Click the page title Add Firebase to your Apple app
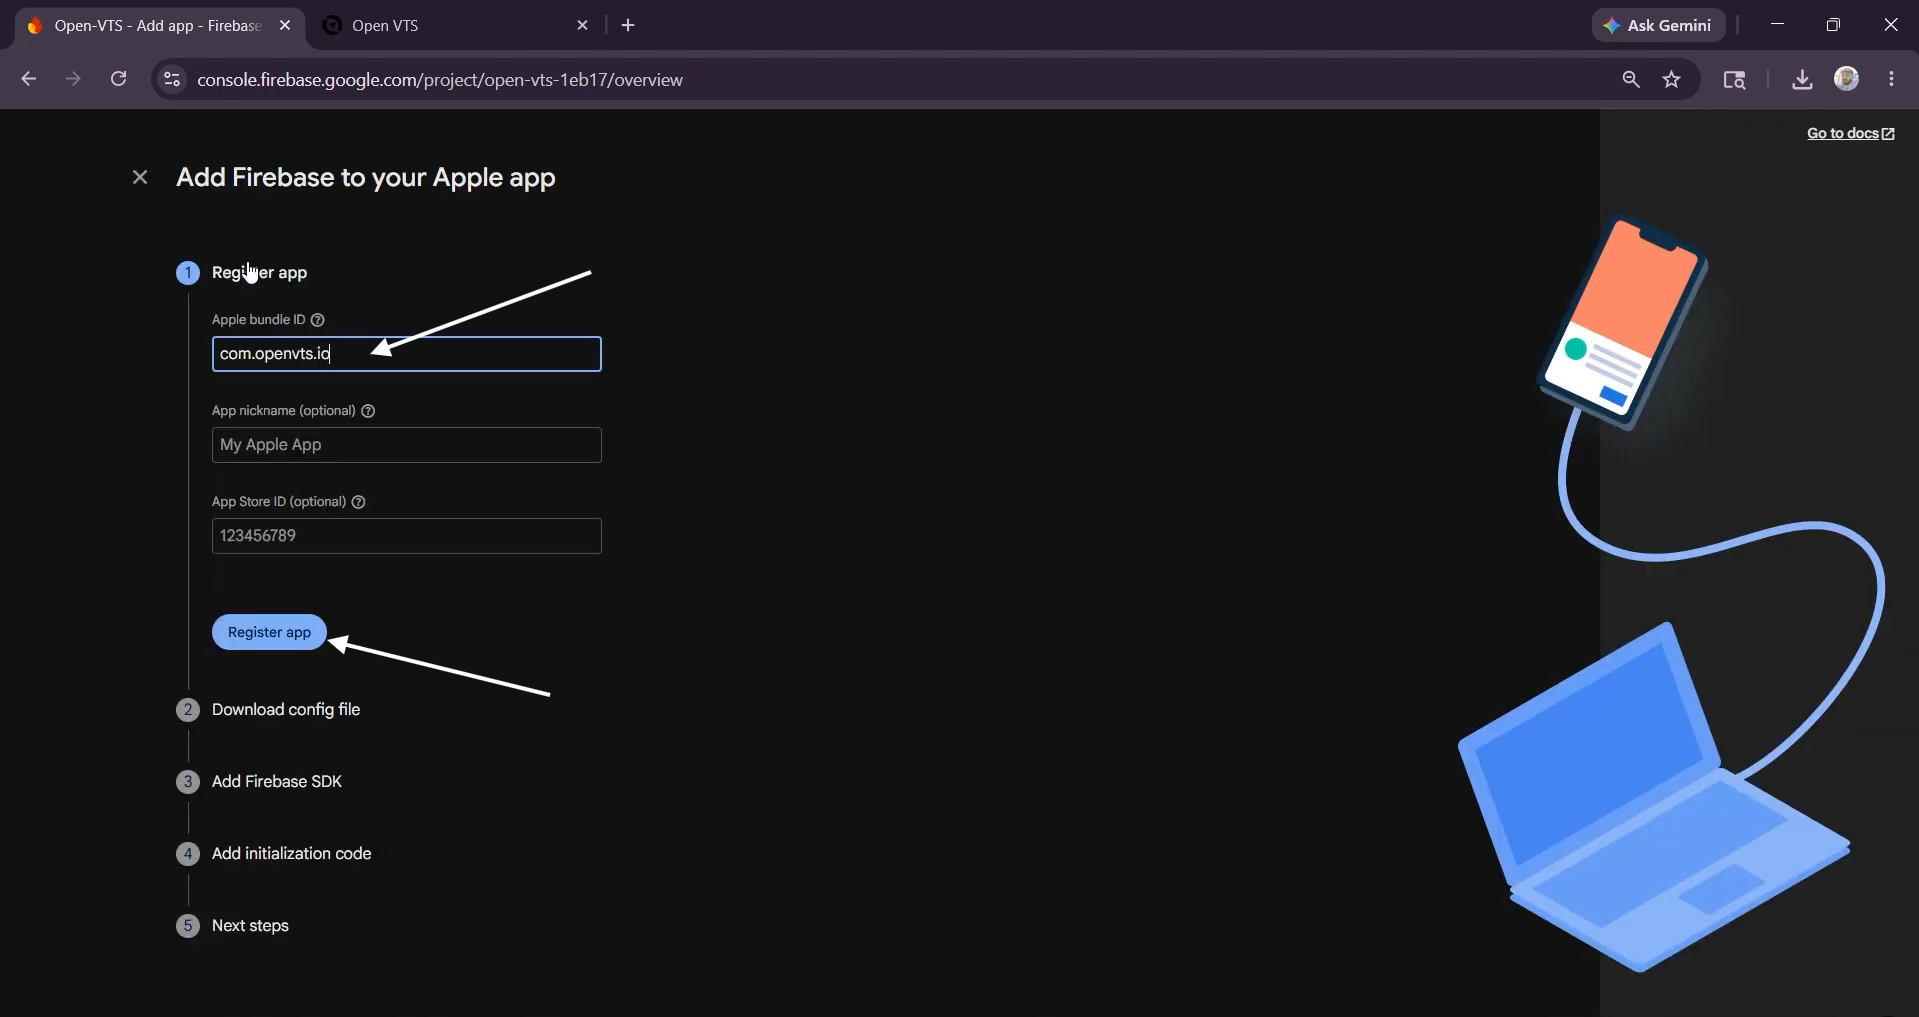 [x=366, y=177]
